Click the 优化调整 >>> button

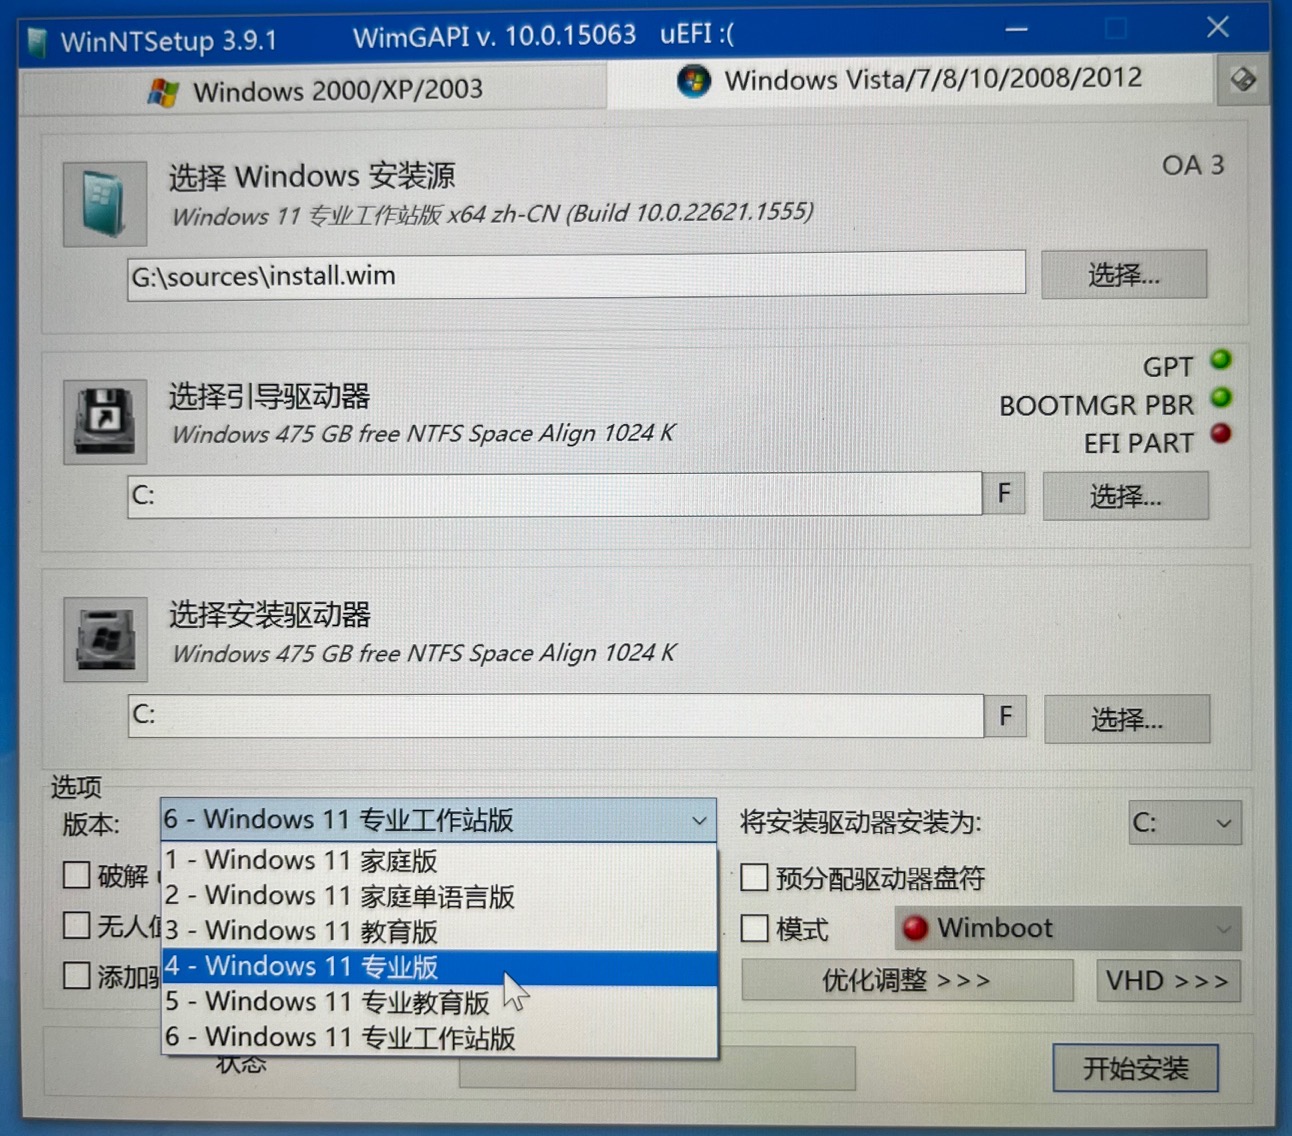pyautogui.click(x=907, y=981)
